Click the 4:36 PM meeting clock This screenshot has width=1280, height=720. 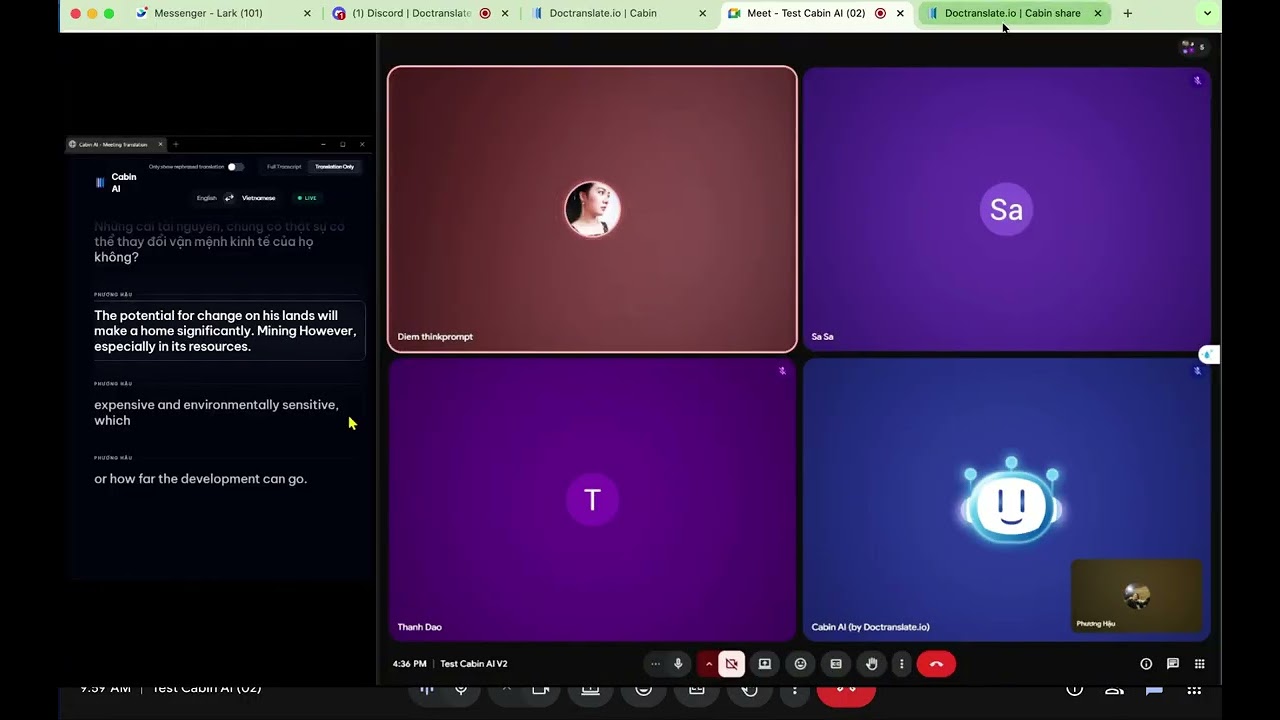410,664
